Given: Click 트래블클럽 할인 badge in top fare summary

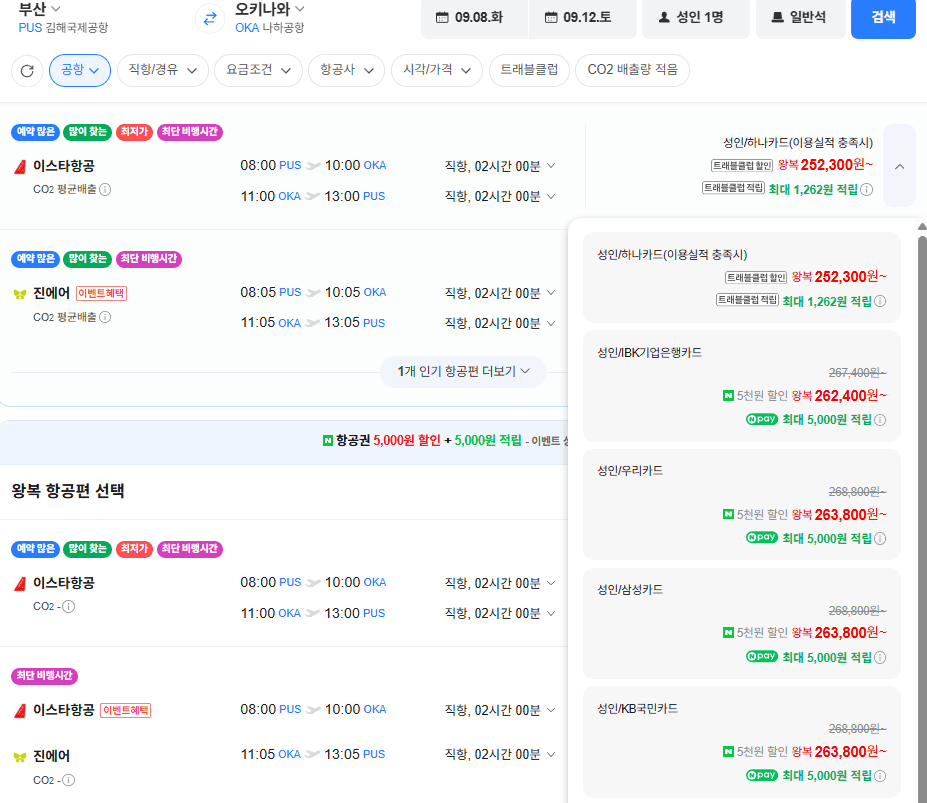Looking at the screenshot, I should [742, 166].
